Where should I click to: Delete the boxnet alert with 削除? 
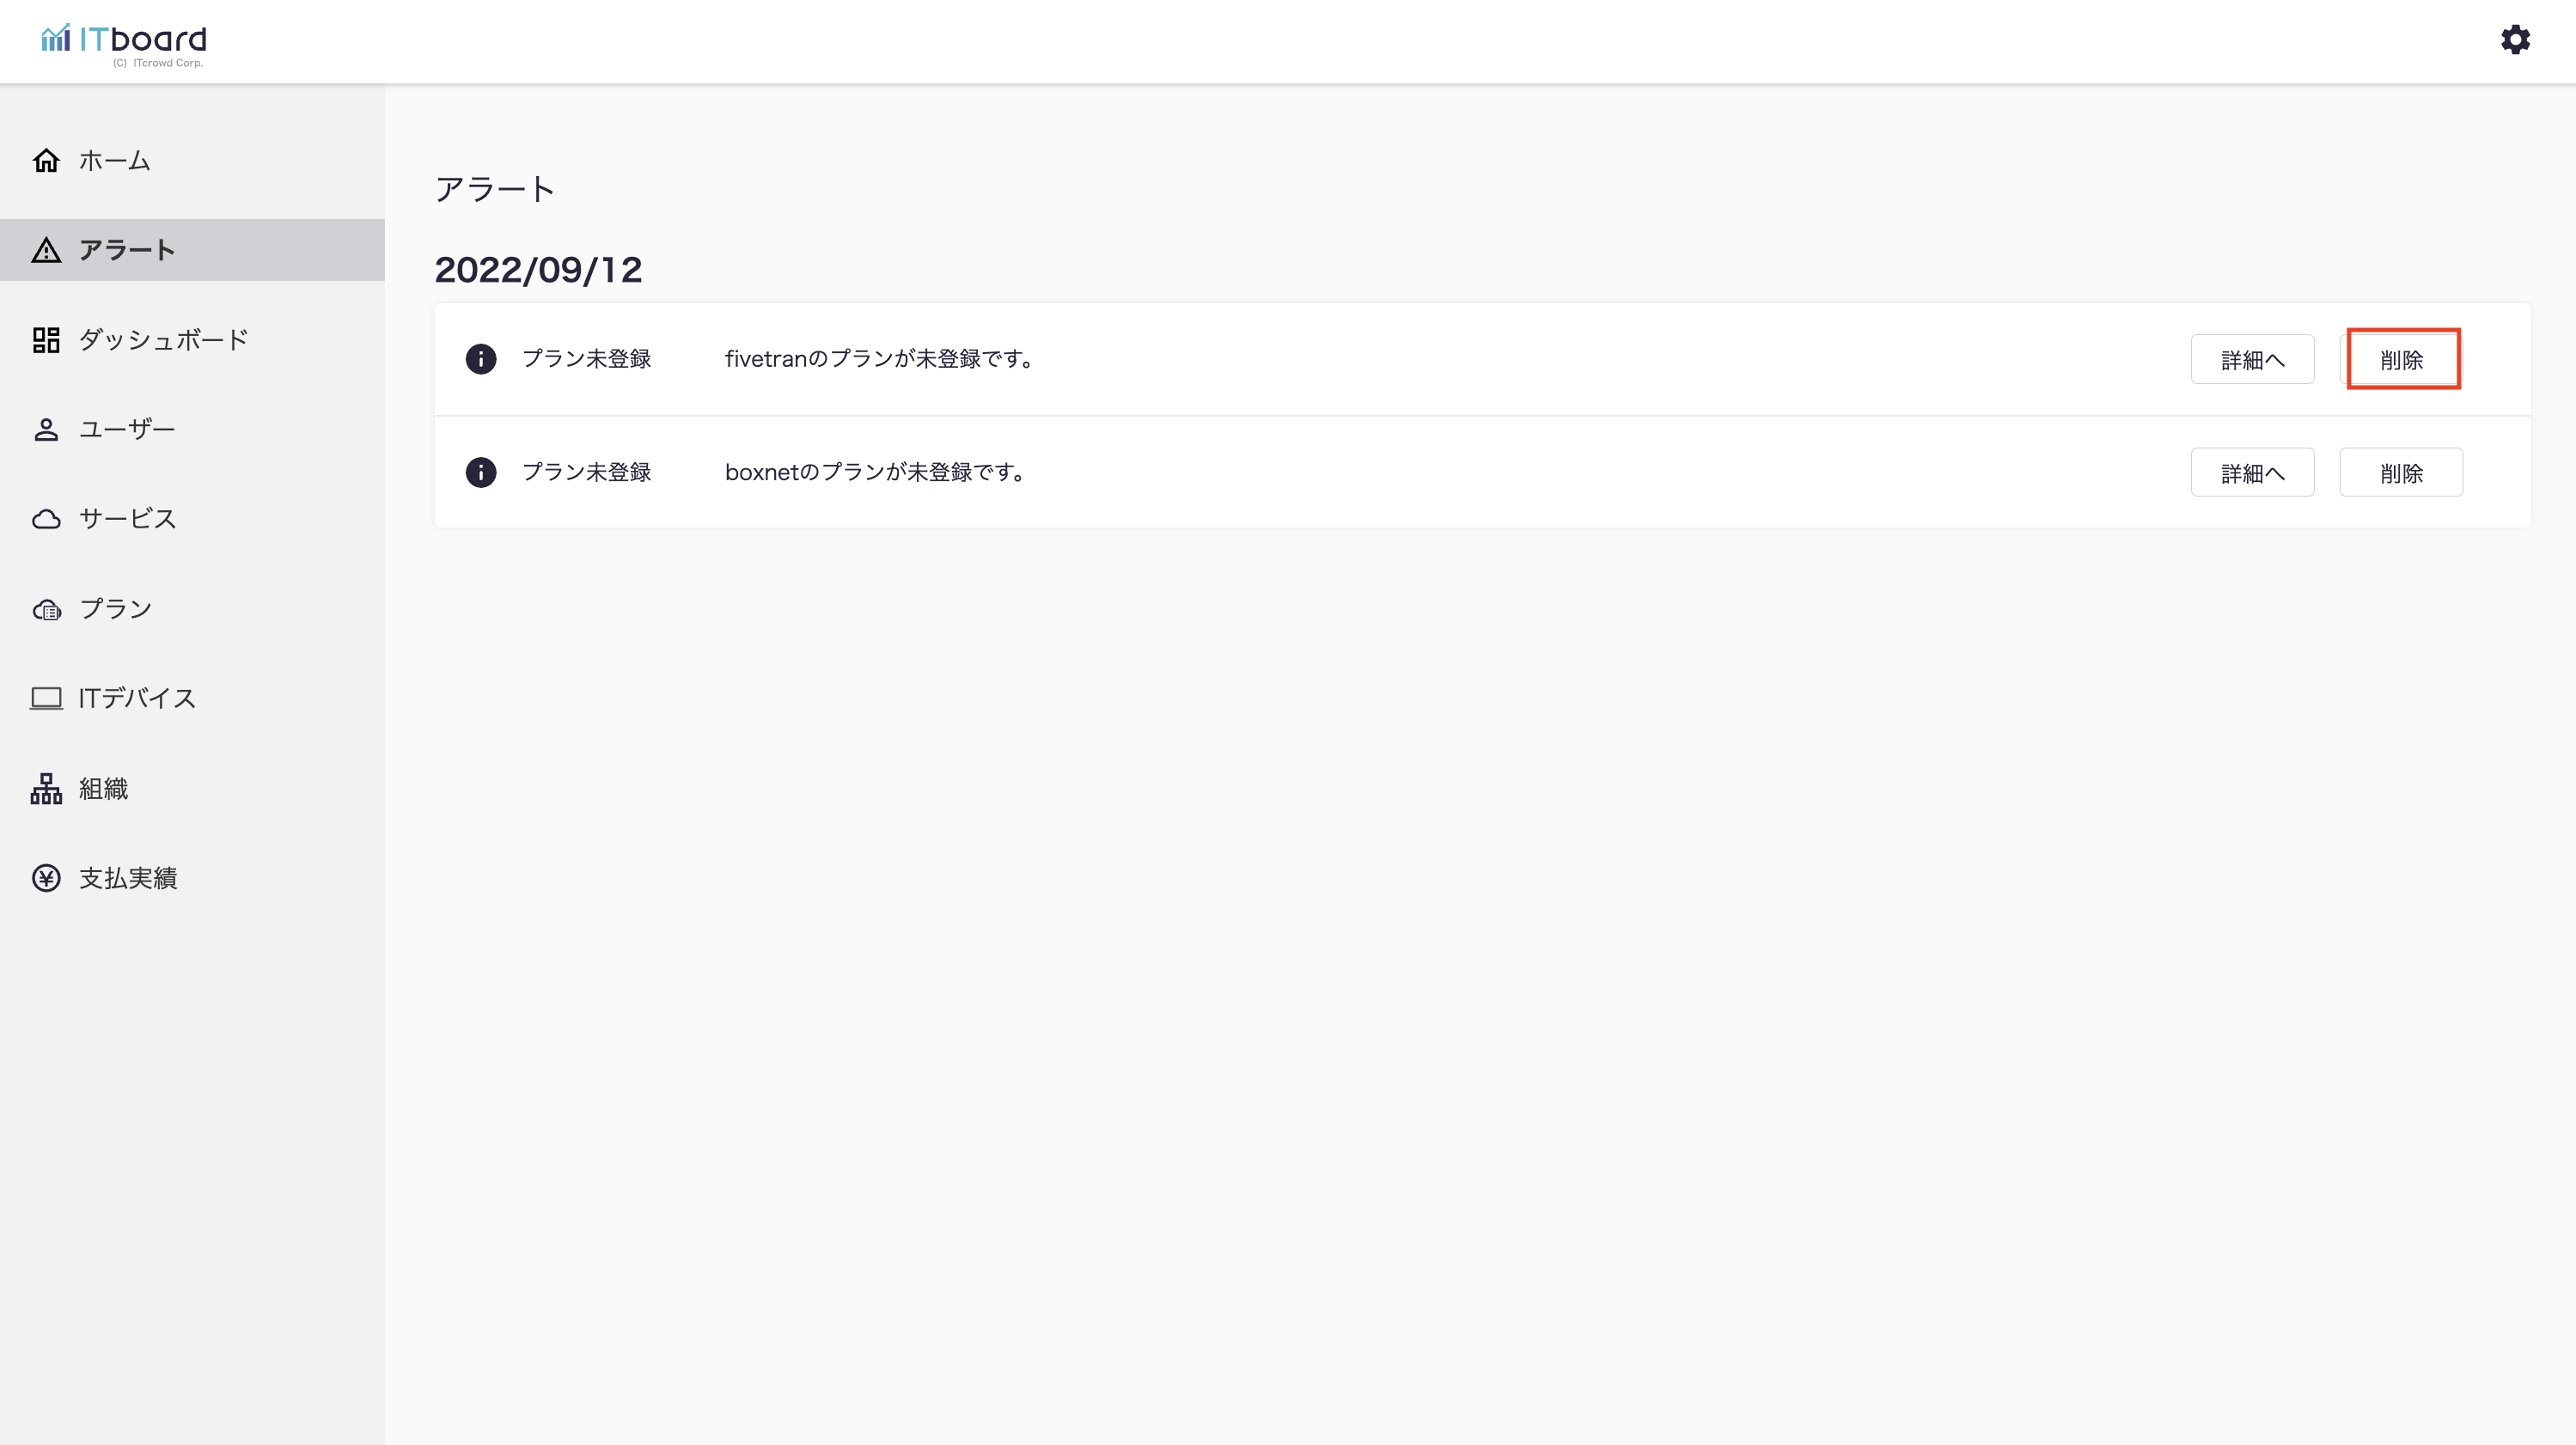2401,472
